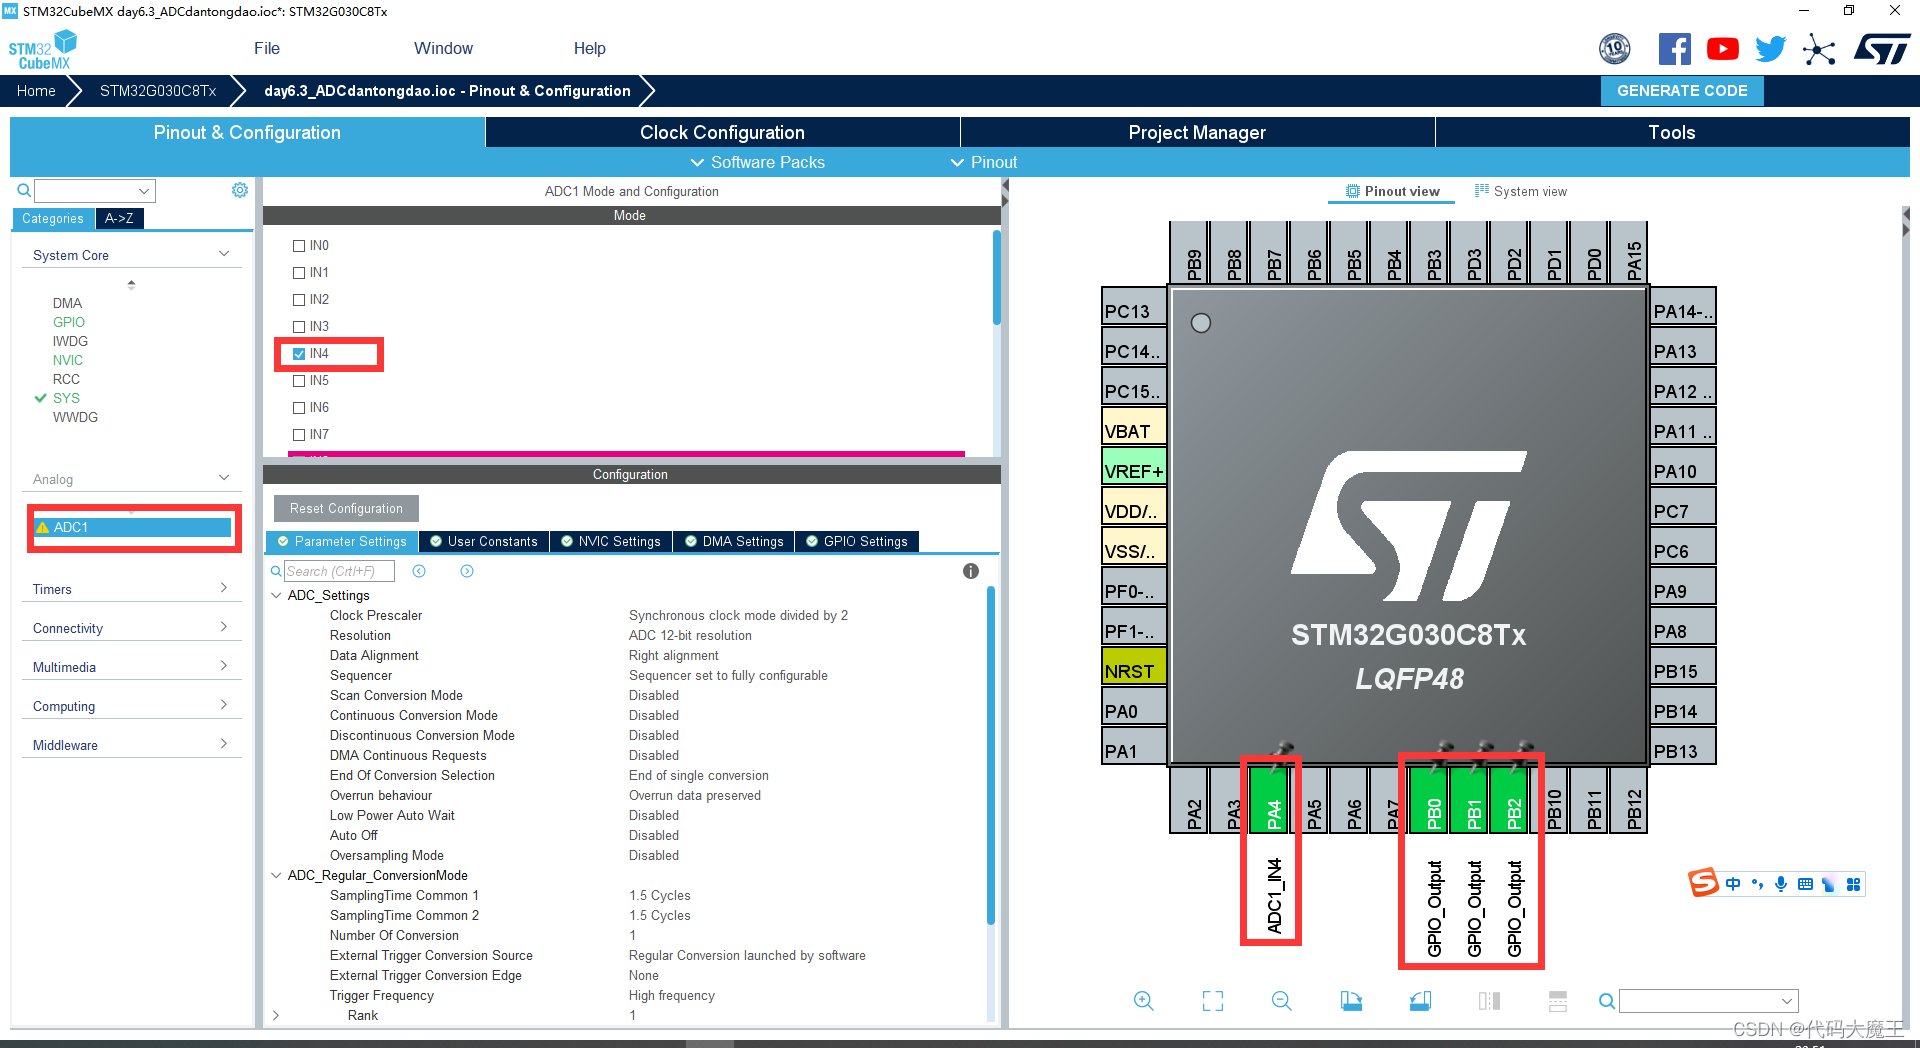1920x1048 pixels.
Task: Open the Software Packs dropdown
Action: 758,162
